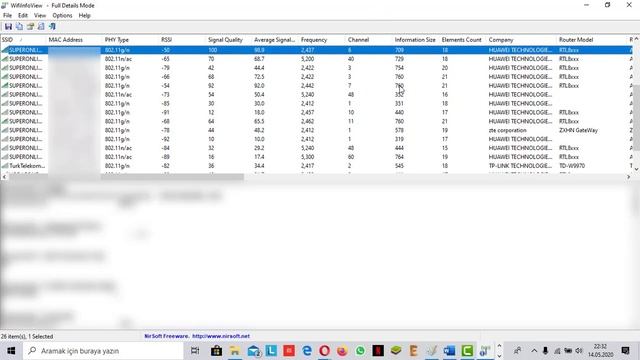Show hidden system tray icons

pyautogui.click(x=534, y=351)
